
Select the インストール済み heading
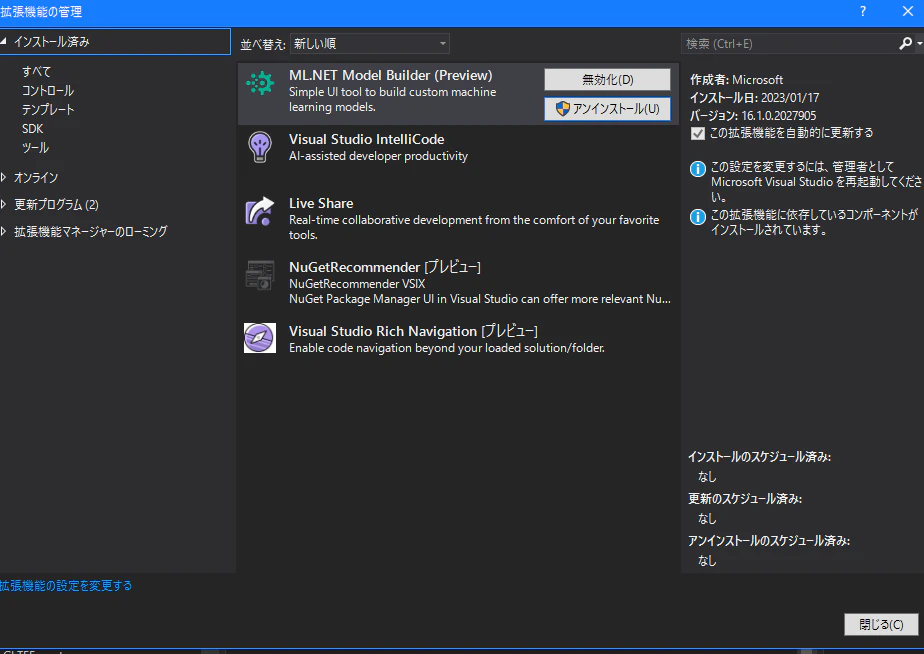point(52,42)
